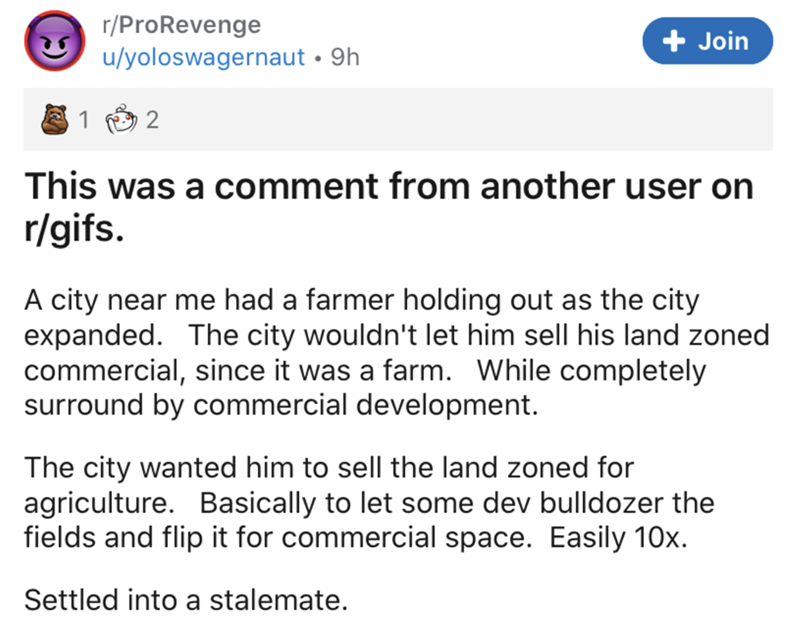Click the line "surround by commercial development."
The height and width of the screenshot is (636, 800).
pyautogui.click(x=281, y=405)
